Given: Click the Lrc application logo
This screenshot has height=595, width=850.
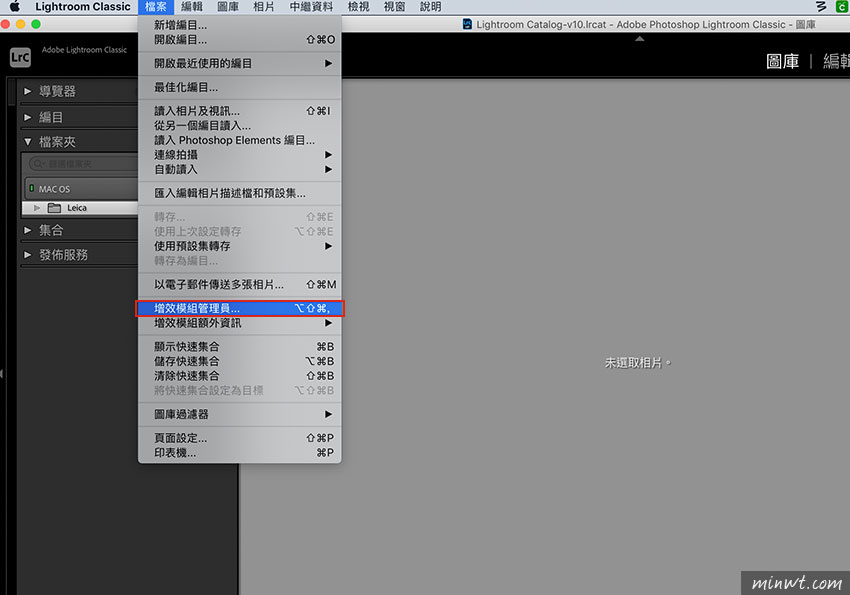Looking at the screenshot, I should click(20, 57).
